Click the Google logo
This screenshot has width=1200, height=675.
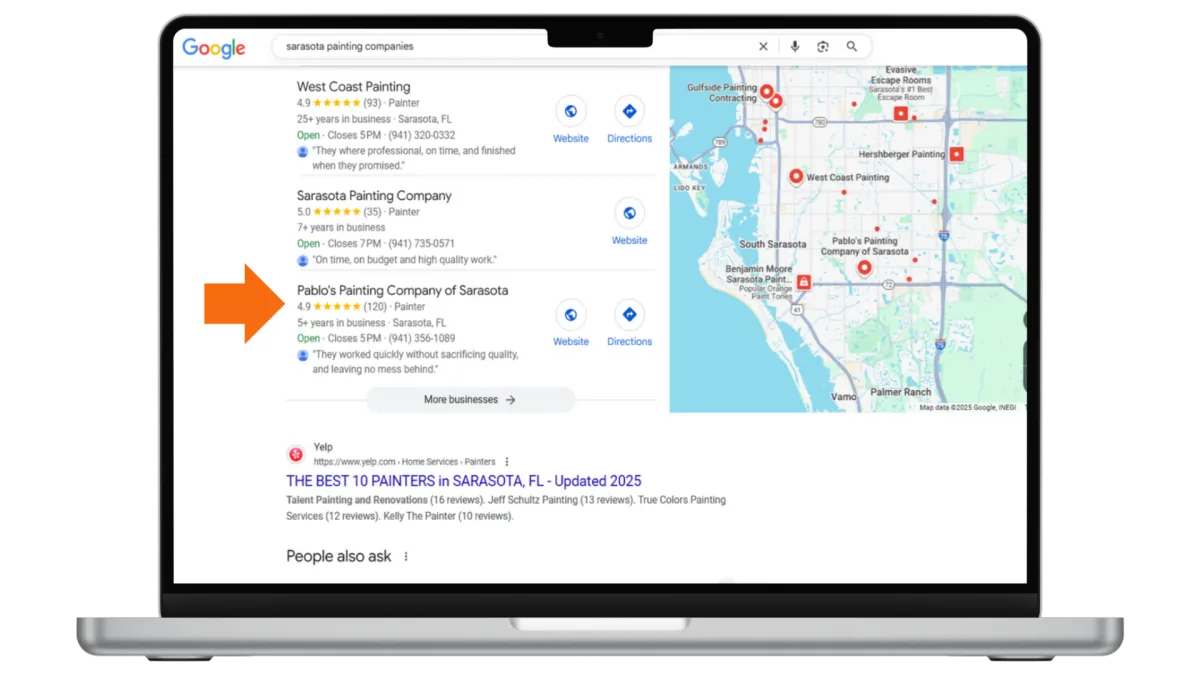click(213, 48)
